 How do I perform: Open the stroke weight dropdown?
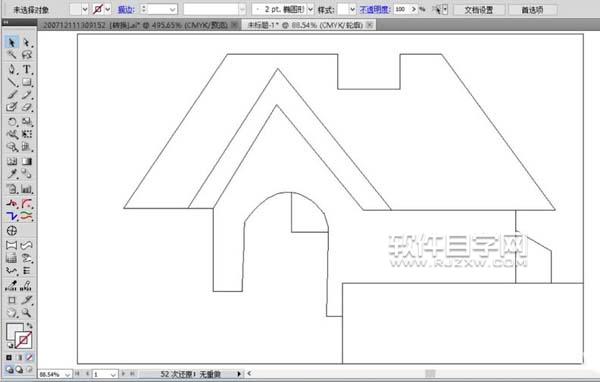pyautogui.click(x=173, y=9)
